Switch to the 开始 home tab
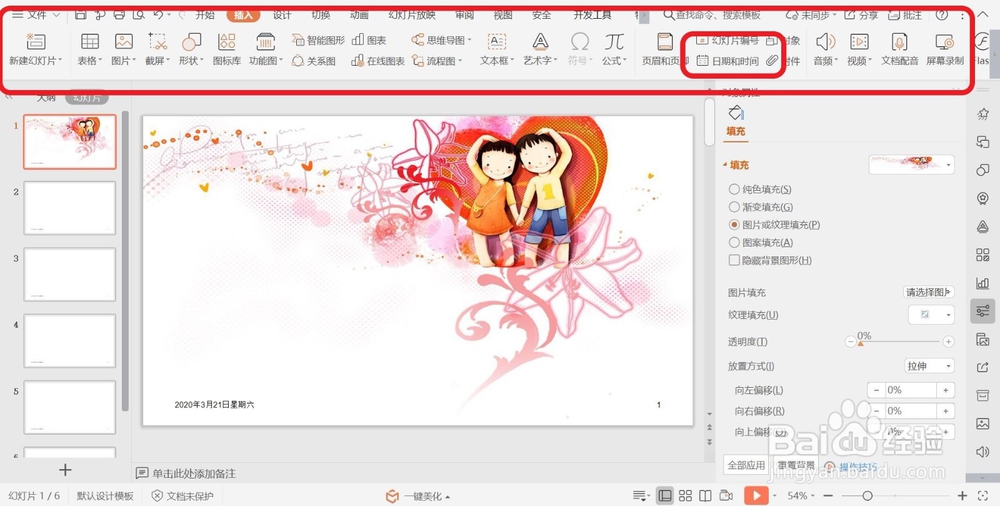The height and width of the screenshot is (506, 1000). (205, 15)
